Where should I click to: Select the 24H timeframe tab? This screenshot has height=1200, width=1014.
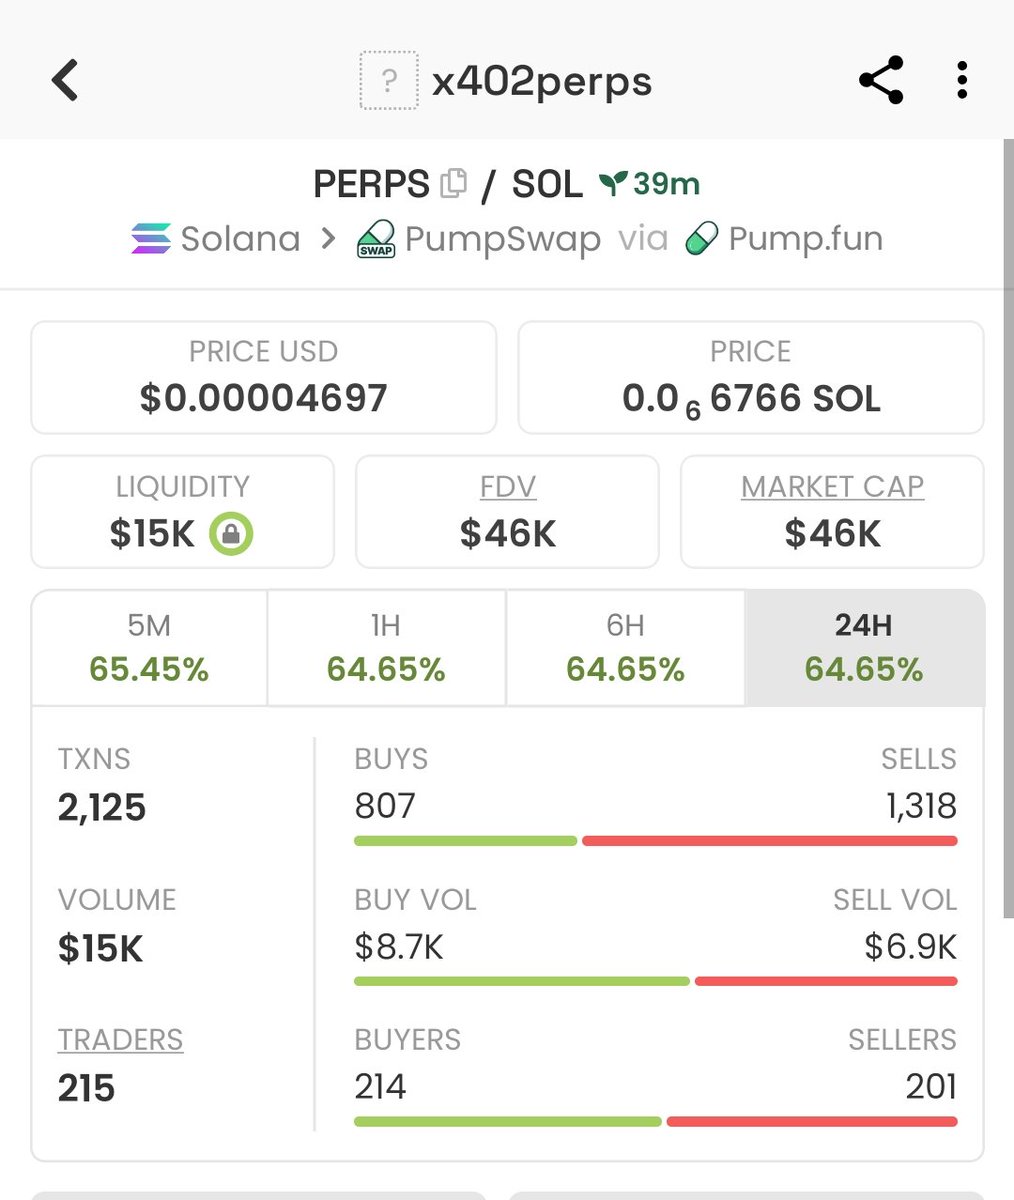[x=864, y=648]
